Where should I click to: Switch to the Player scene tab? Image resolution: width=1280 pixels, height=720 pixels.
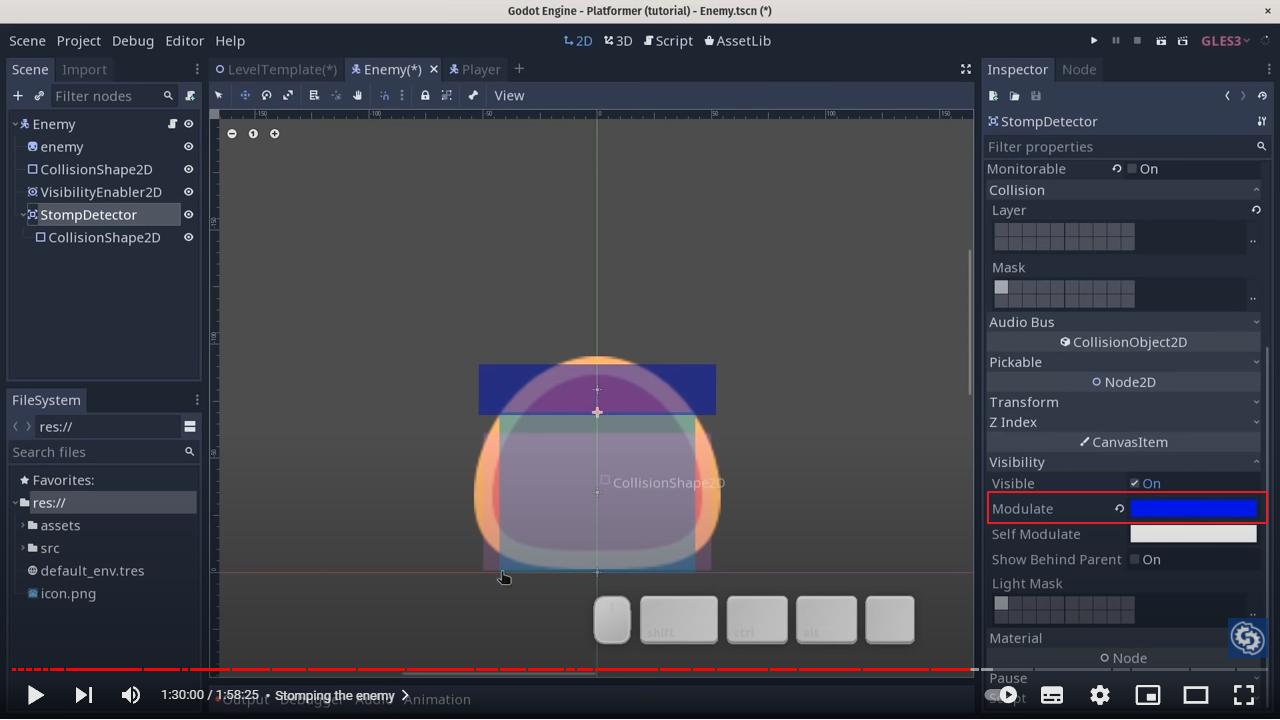point(475,69)
